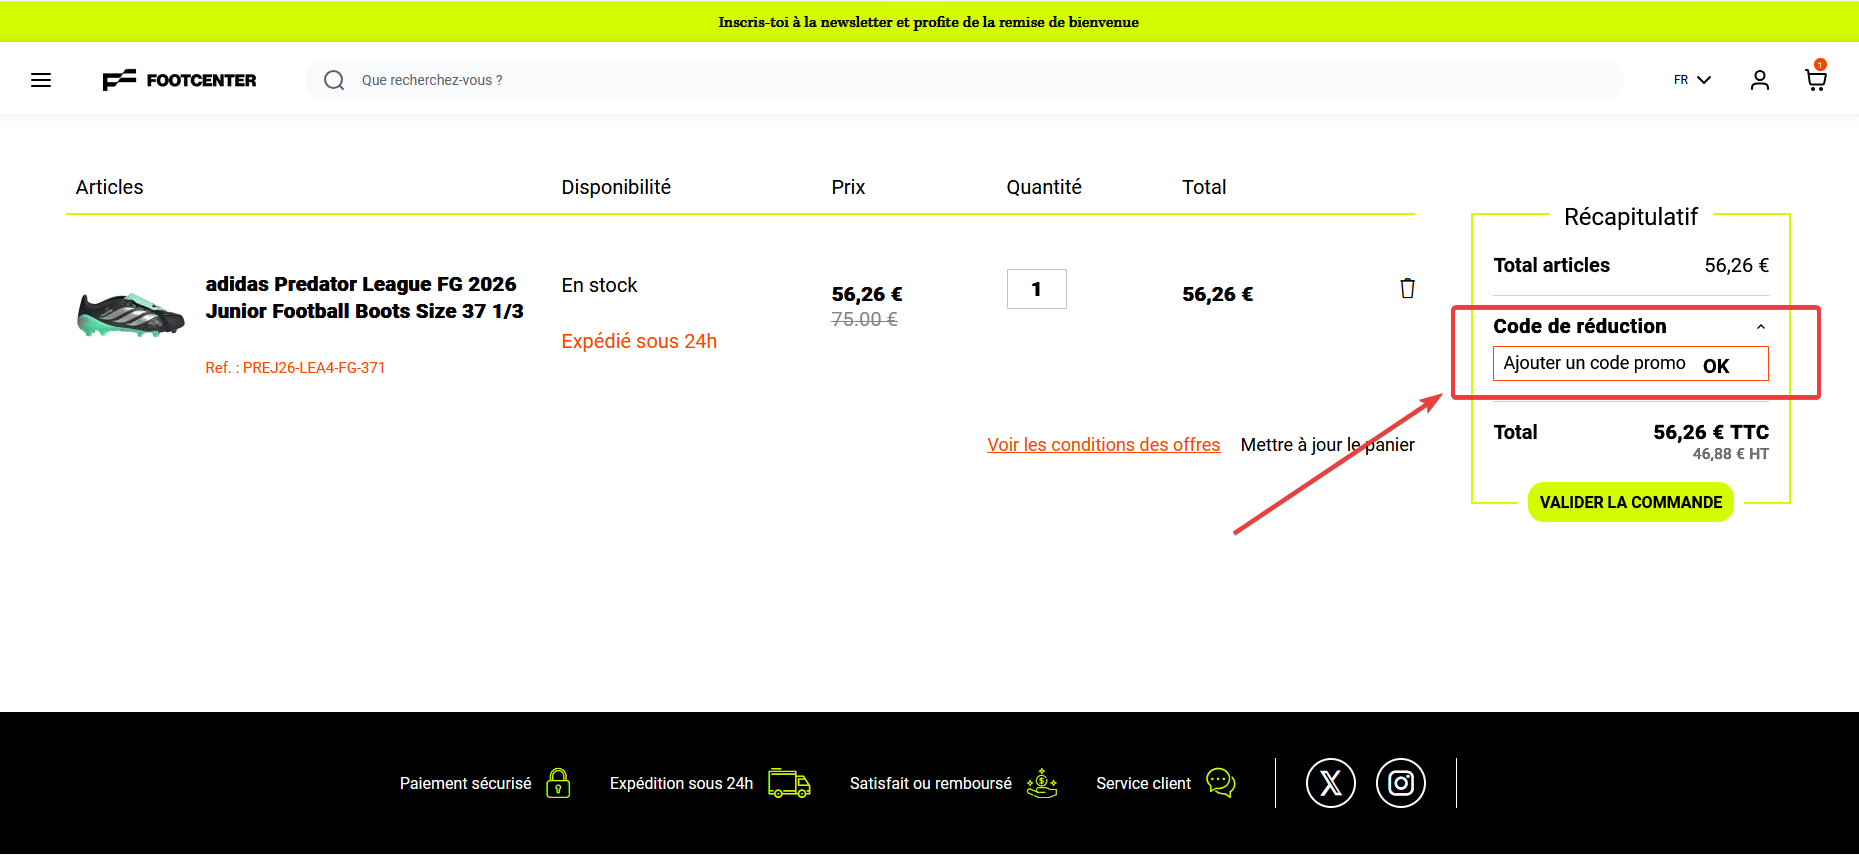Open the X social media link

coord(1331,783)
